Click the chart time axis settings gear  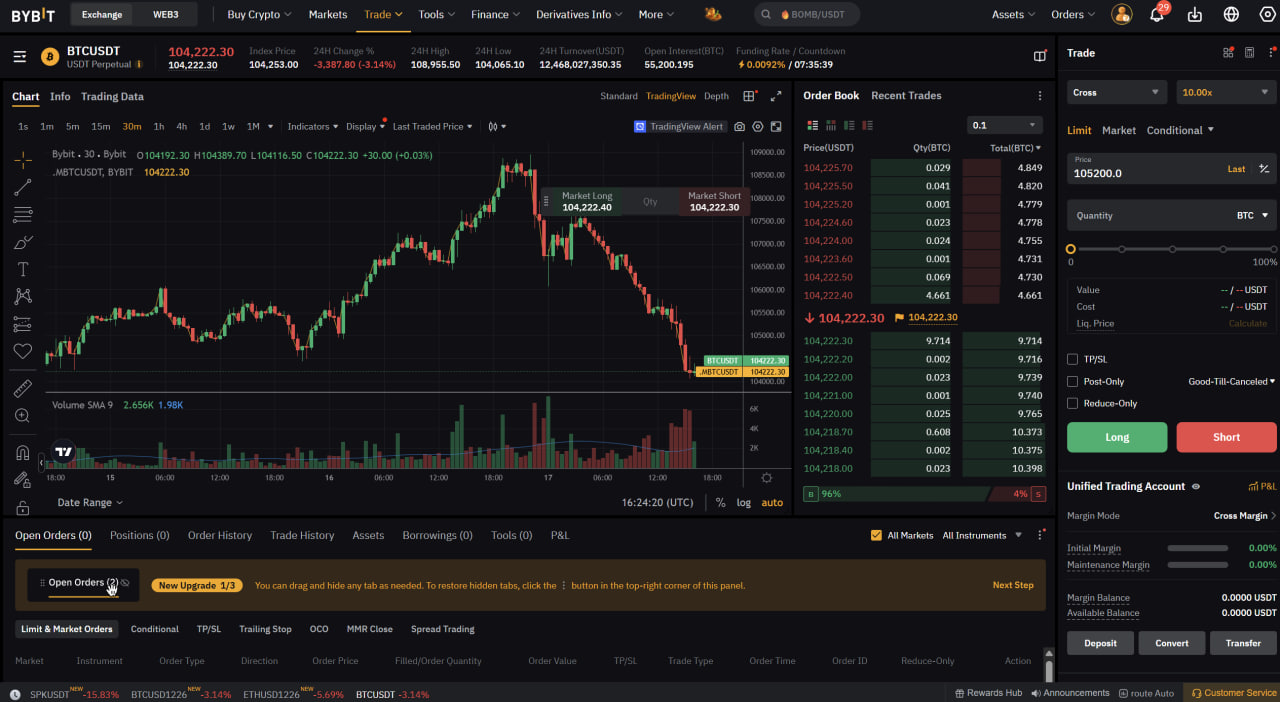pos(767,478)
